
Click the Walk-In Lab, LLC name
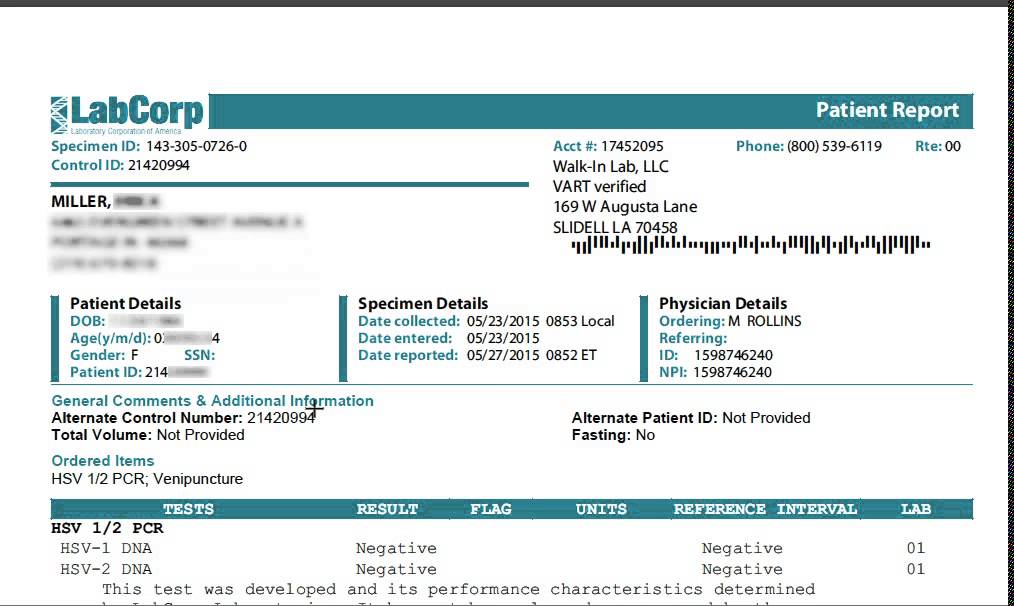[x=611, y=166]
